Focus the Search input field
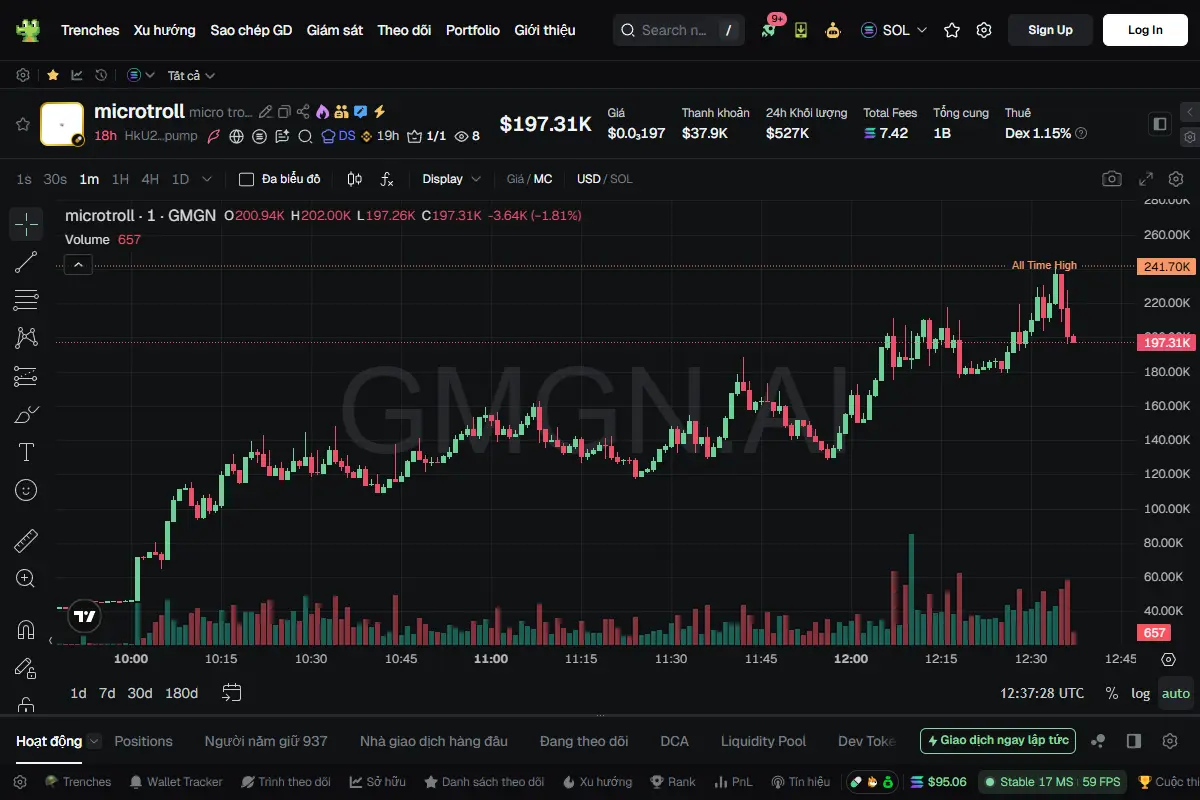Viewport: 1200px width, 800px height. click(x=679, y=30)
